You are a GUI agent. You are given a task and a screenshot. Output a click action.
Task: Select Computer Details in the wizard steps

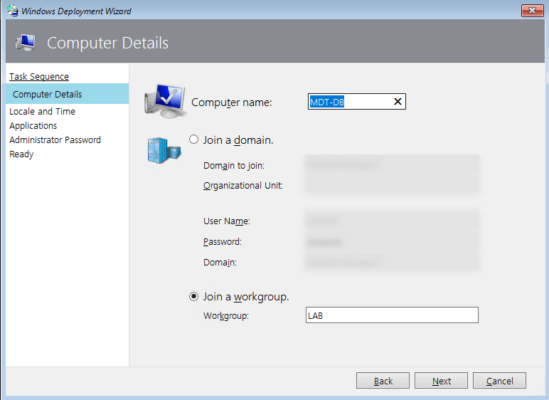pyautogui.click(x=67, y=94)
